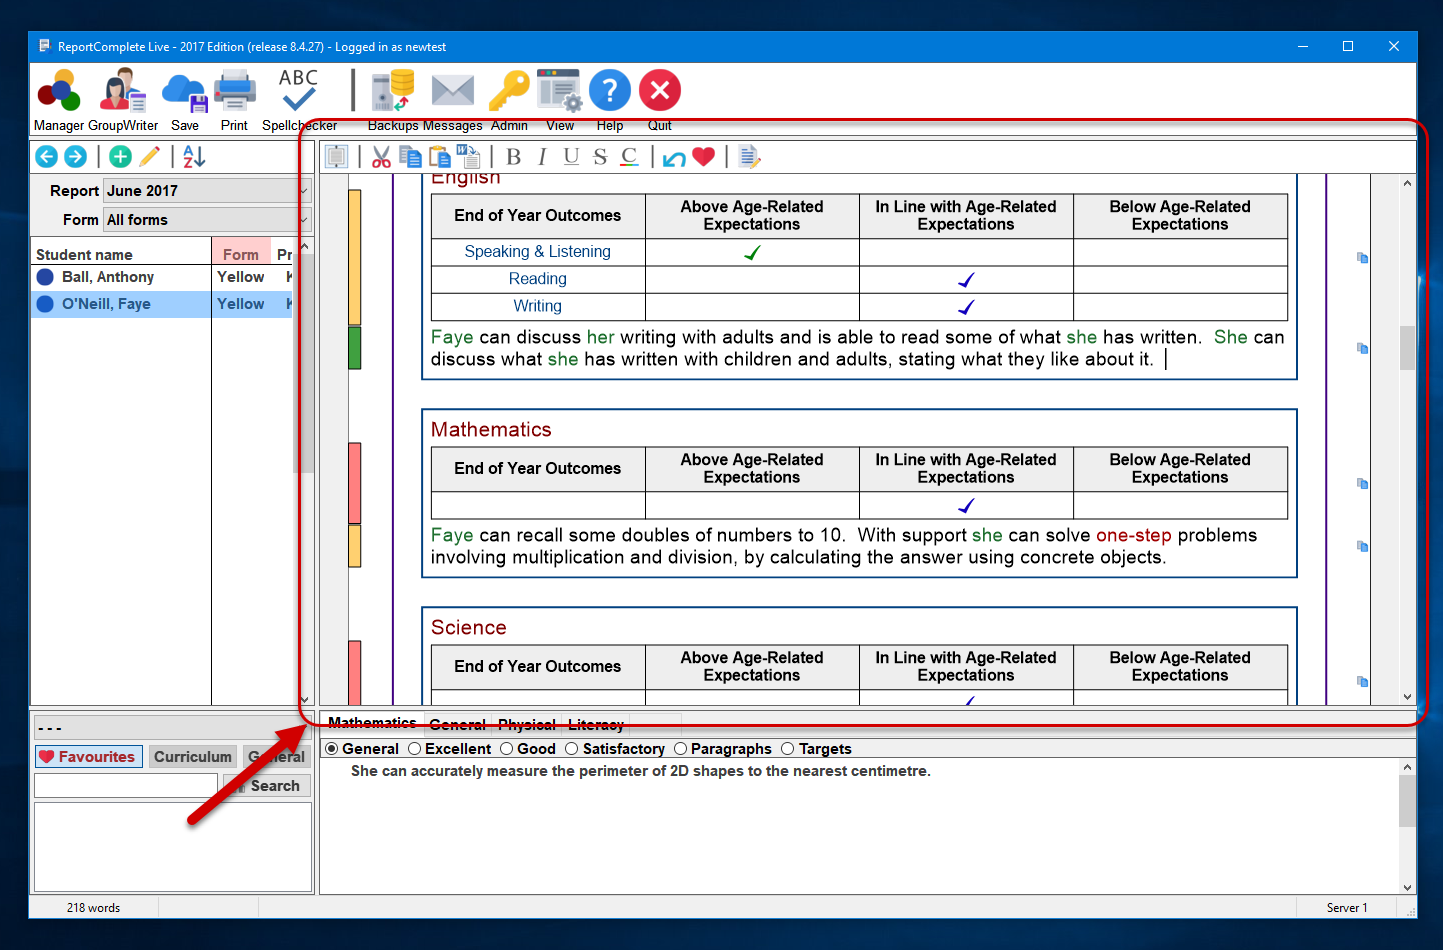The width and height of the screenshot is (1443, 950).
Task: Open the Backups database icon
Action: (x=393, y=91)
